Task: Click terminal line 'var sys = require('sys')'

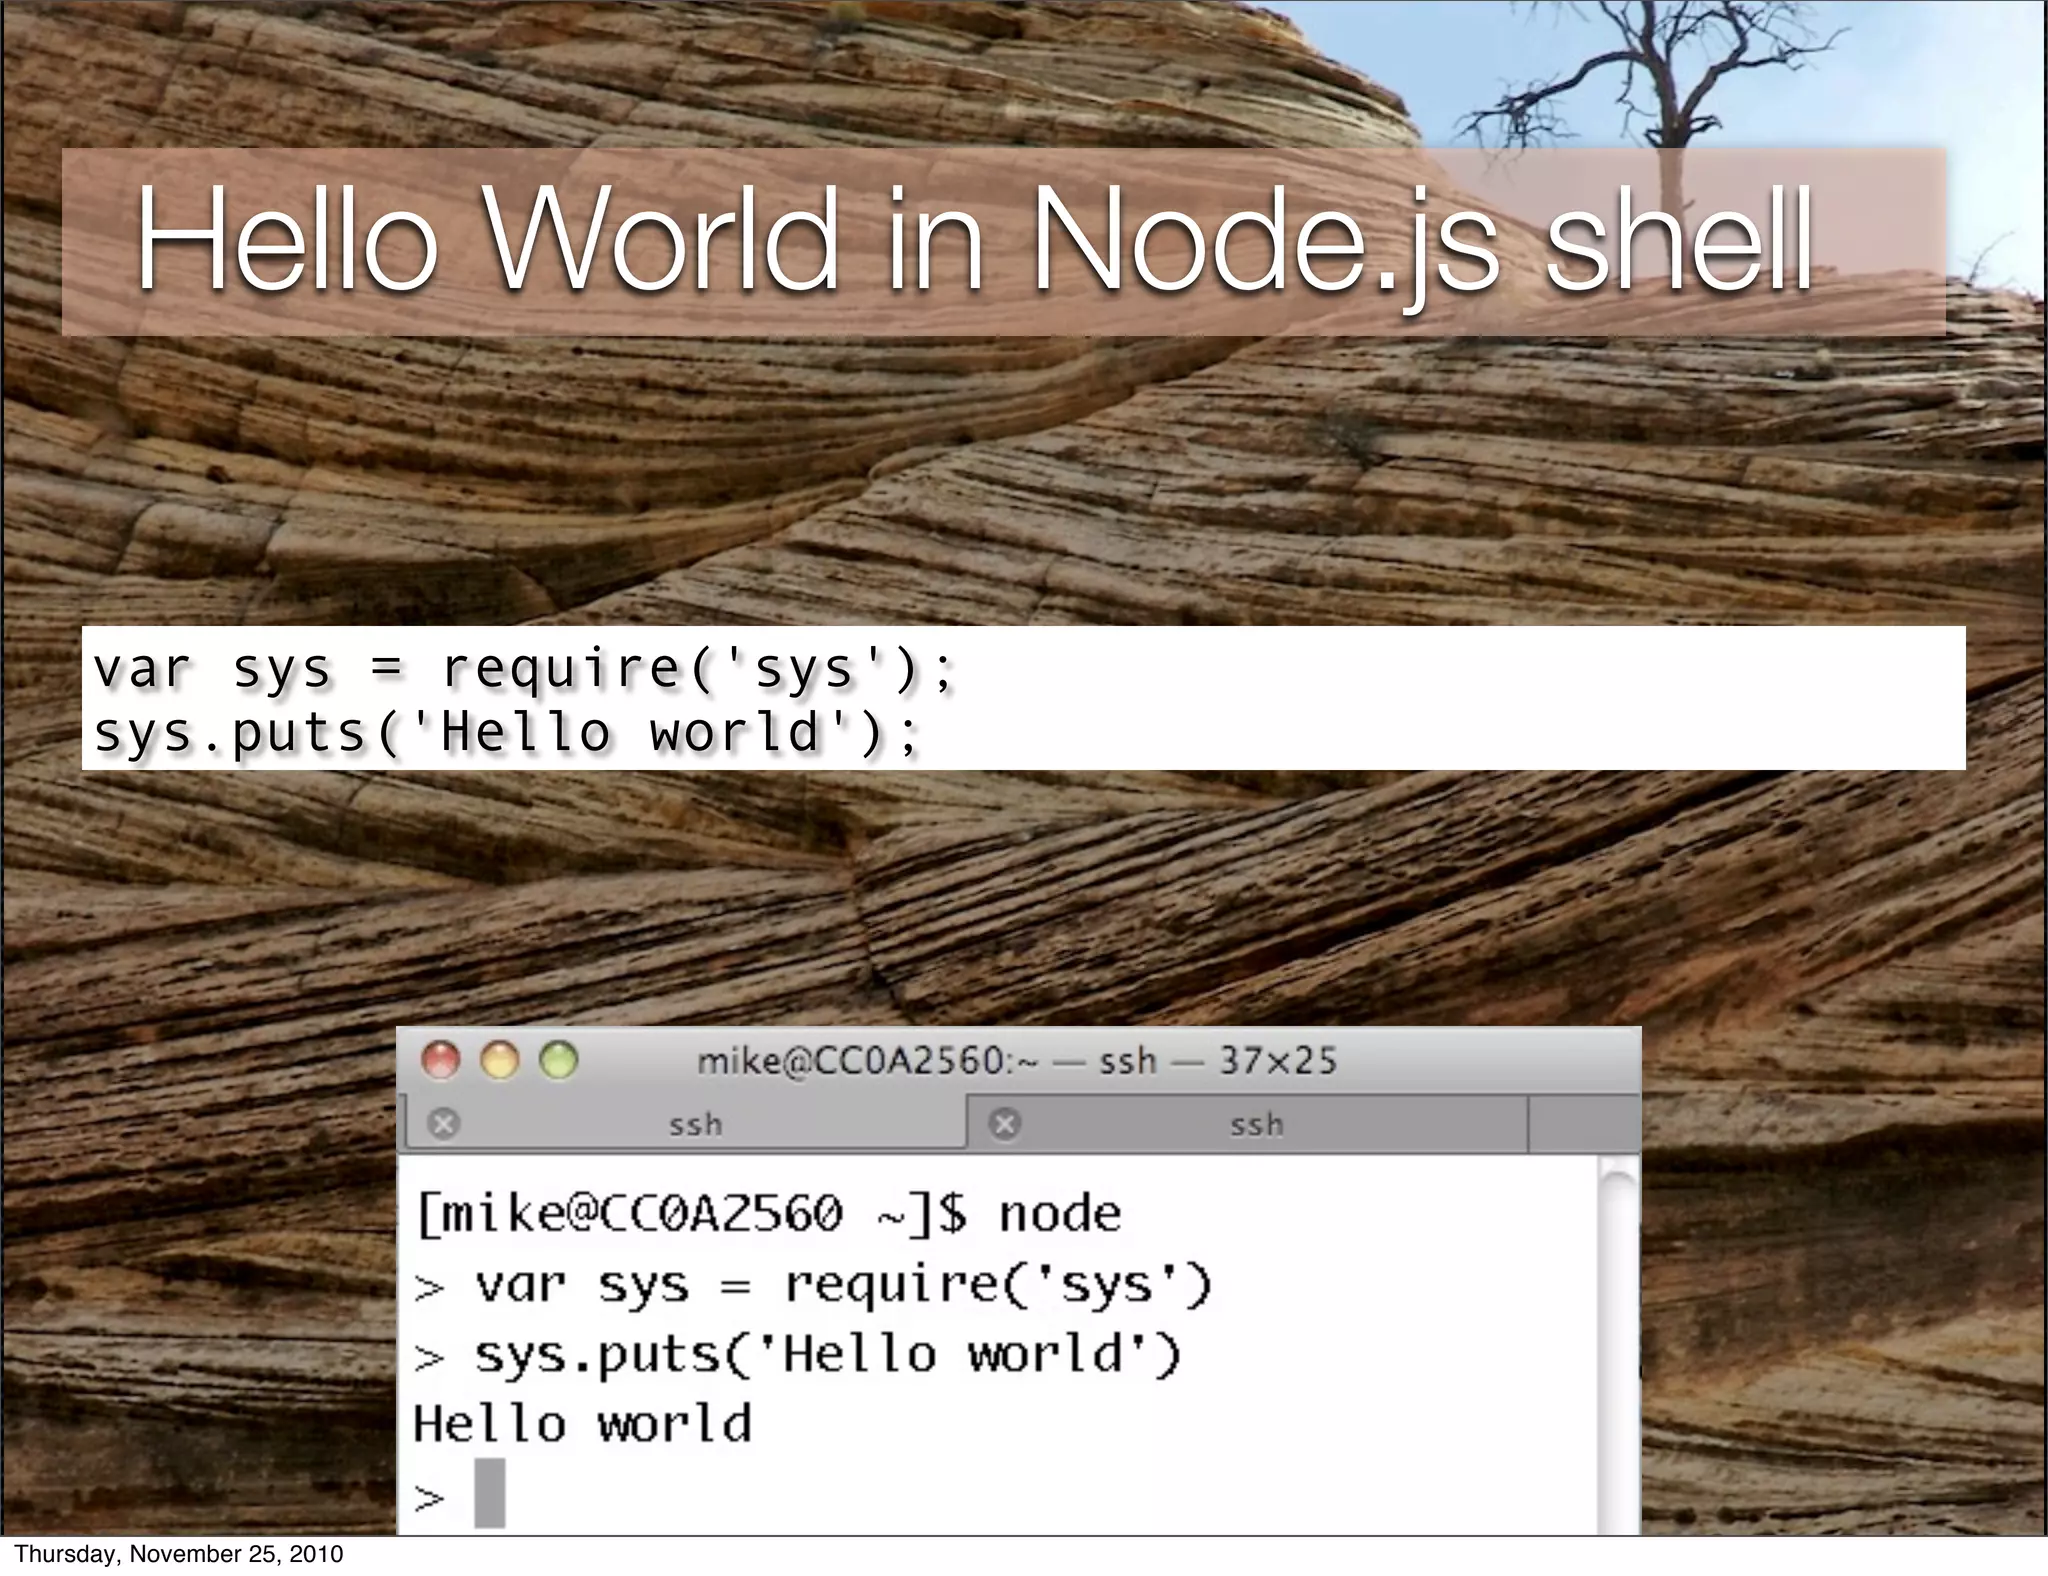Action: click(813, 1285)
